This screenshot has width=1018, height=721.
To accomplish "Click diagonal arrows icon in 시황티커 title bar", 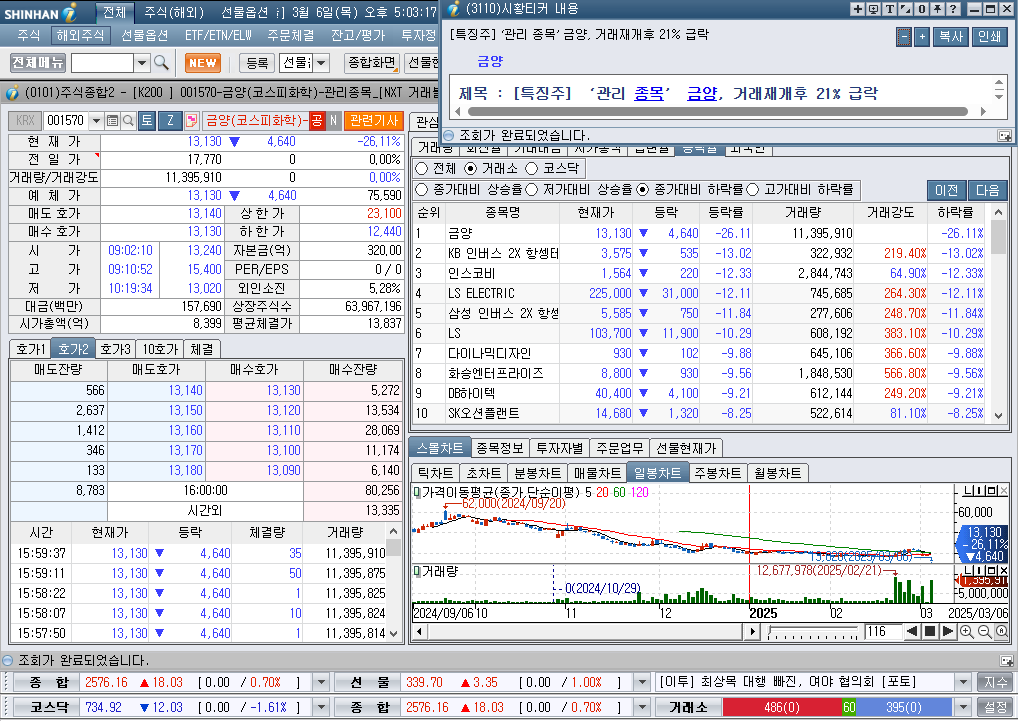I will point(906,9).
